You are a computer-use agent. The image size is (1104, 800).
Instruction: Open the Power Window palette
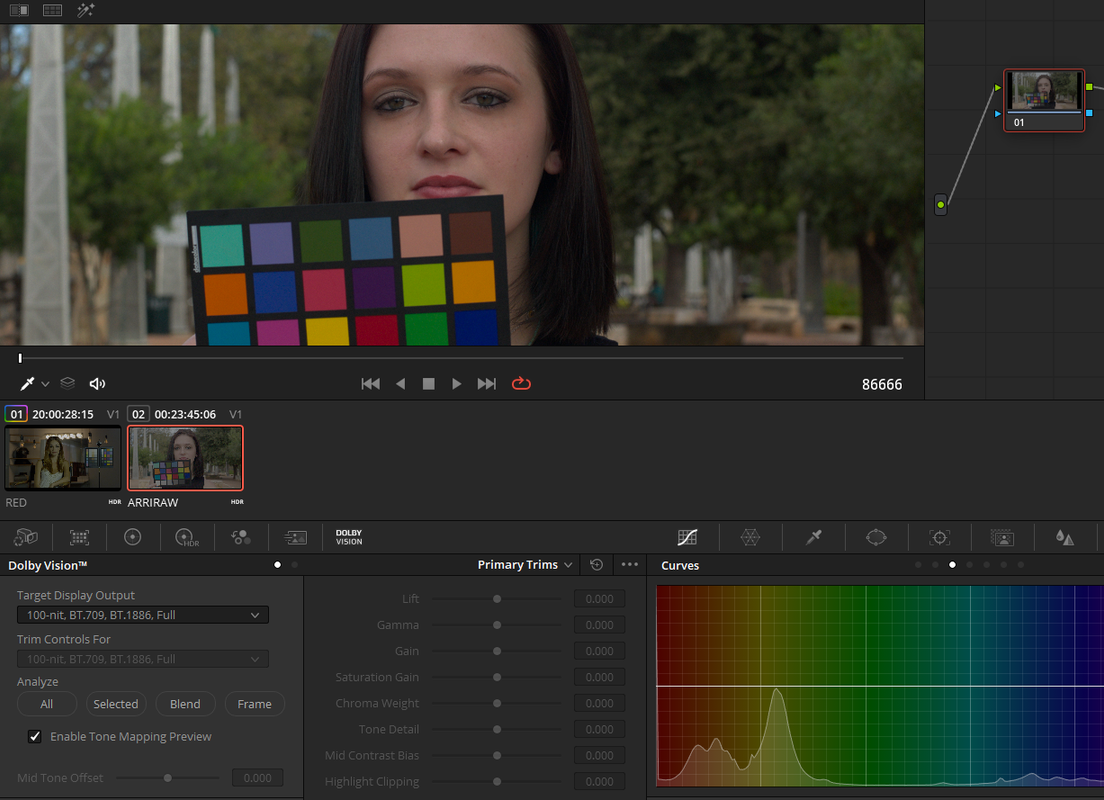[876, 537]
